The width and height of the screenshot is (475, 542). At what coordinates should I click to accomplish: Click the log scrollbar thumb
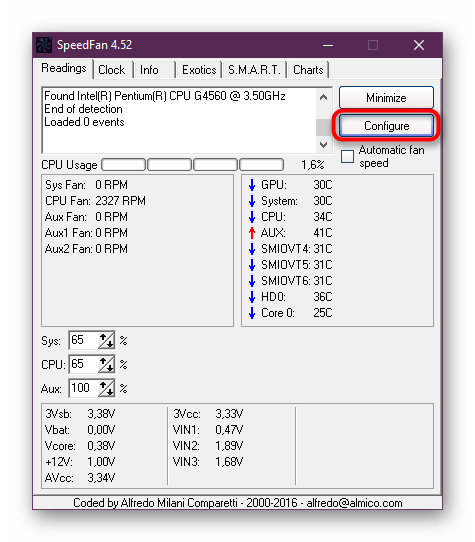tap(323, 127)
